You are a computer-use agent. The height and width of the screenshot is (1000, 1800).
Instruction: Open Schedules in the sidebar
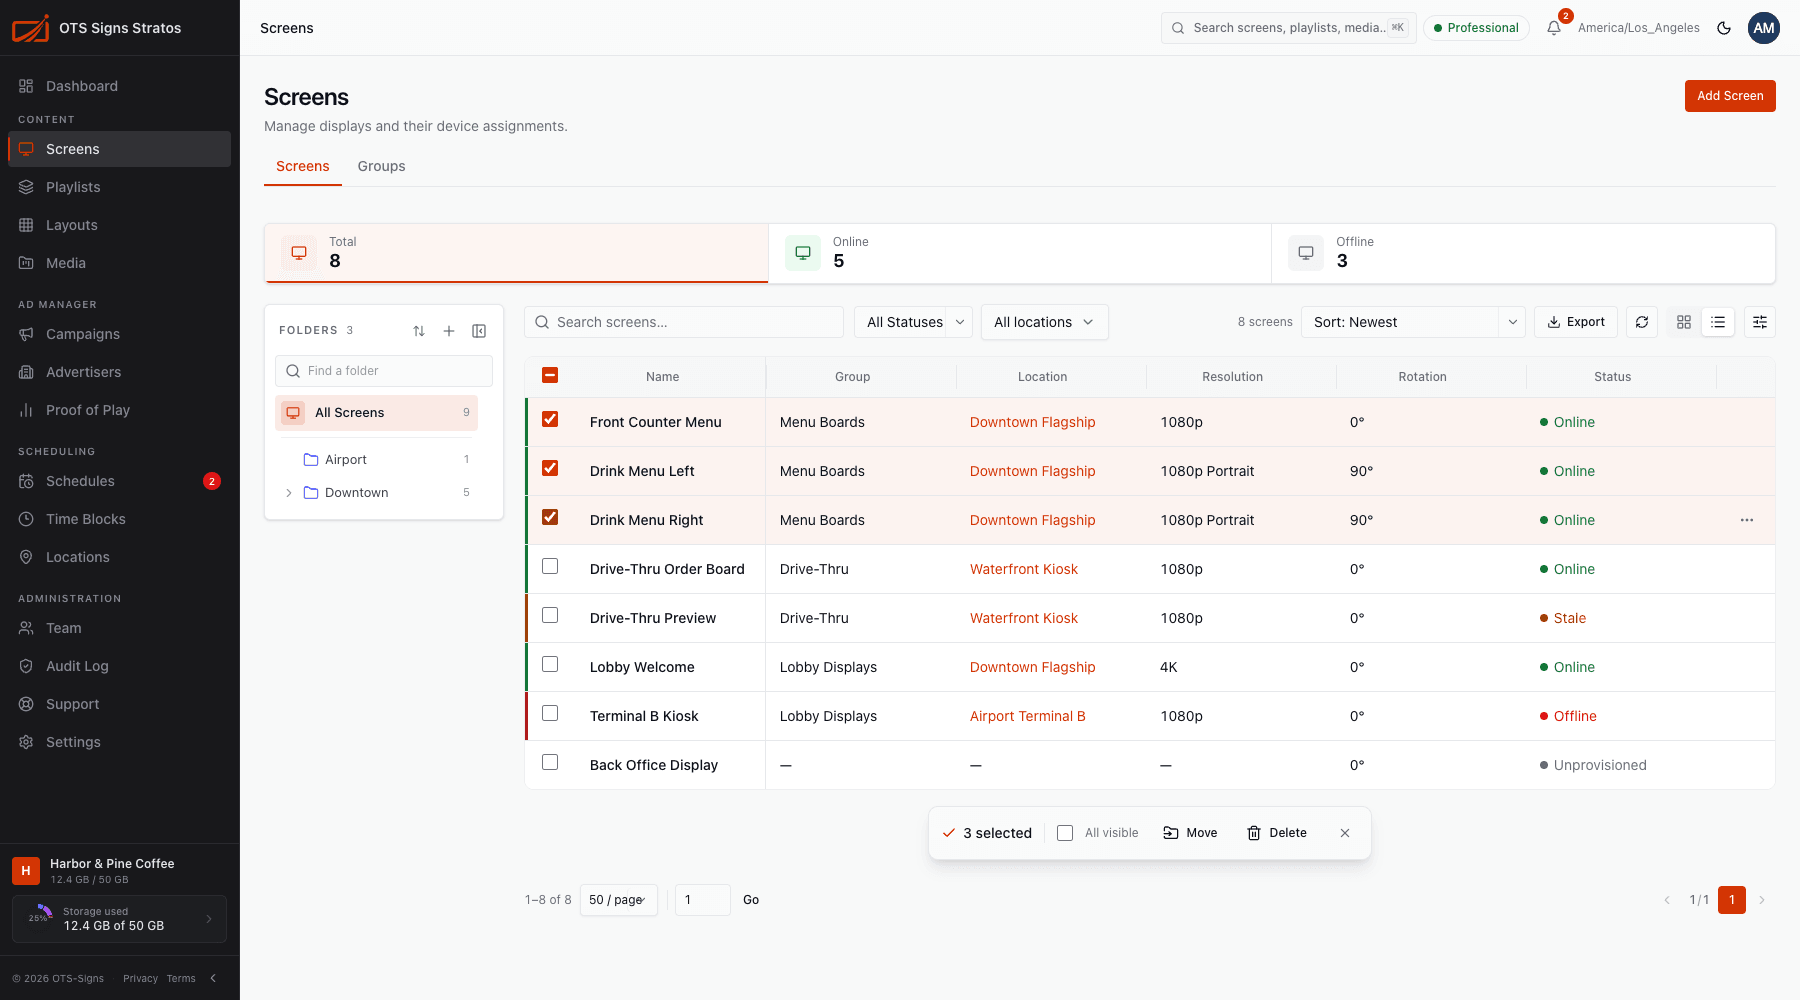[119, 481]
